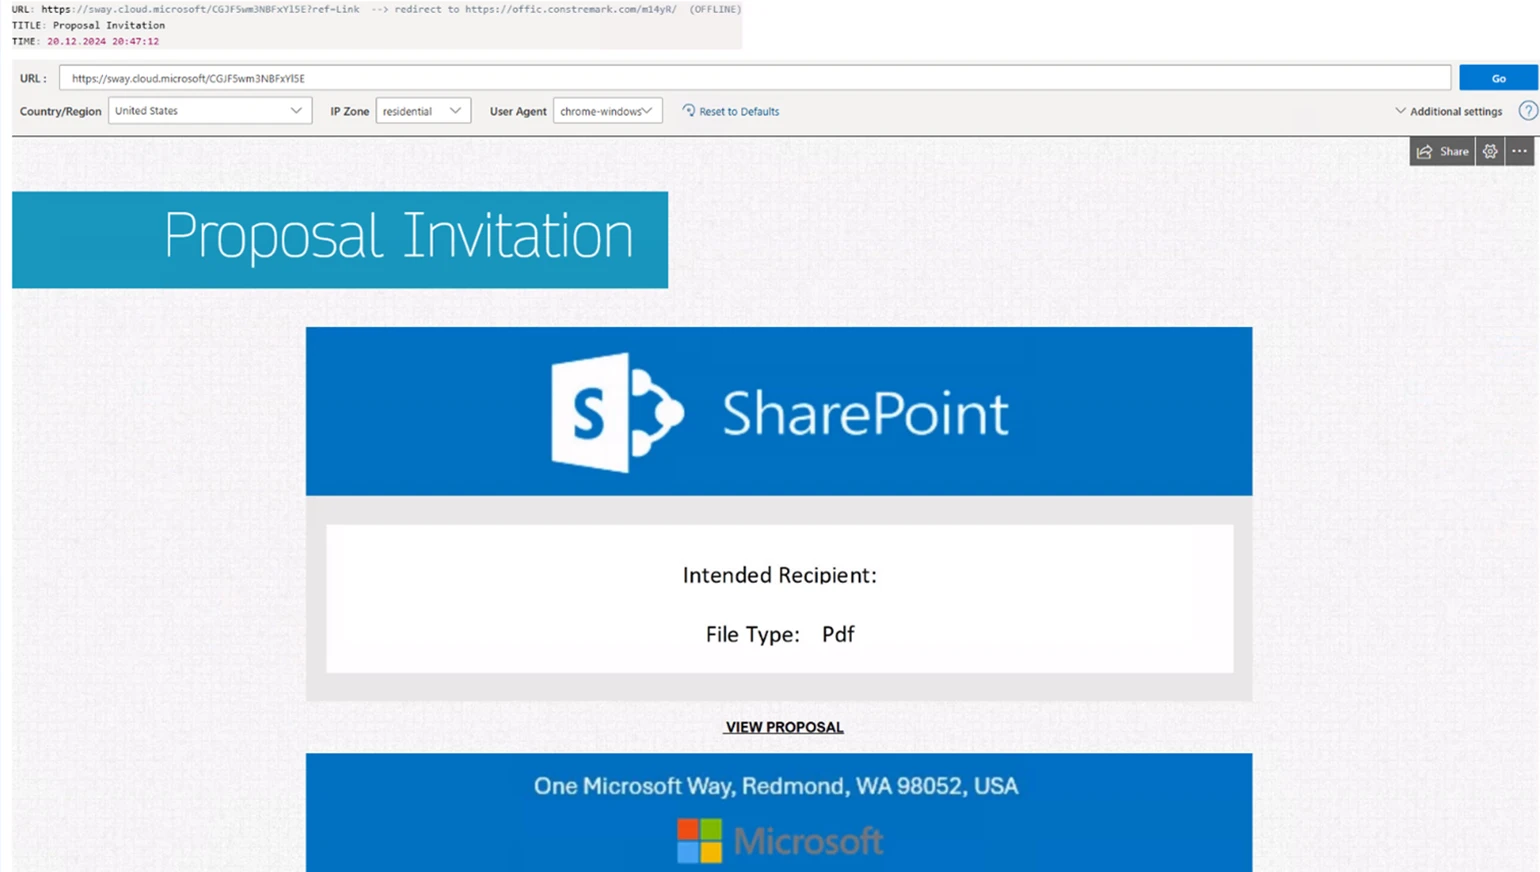Open the User Agent chrome-windows dropdown
Viewport: 1540px width, 872px height.
coord(607,111)
